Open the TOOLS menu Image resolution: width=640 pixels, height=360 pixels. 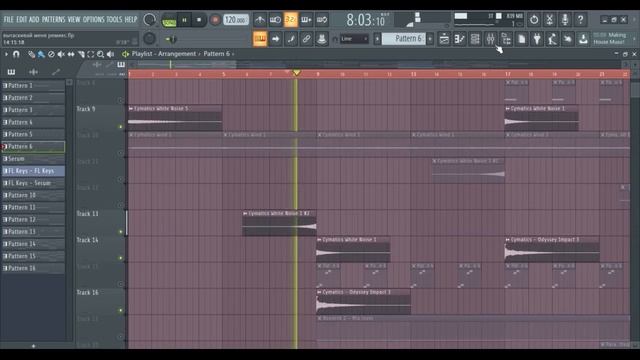[x=114, y=20]
